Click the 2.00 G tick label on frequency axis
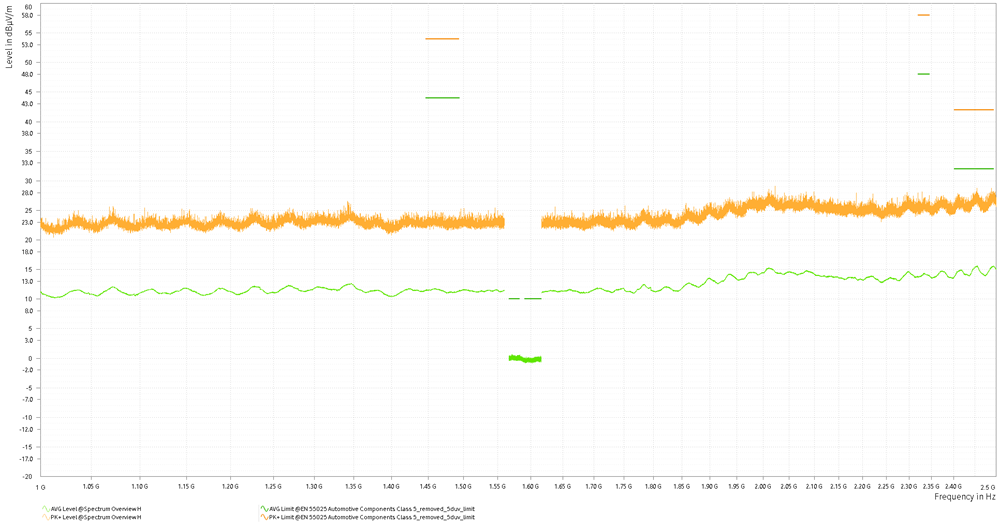1000x527 pixels. pos(763,486)
